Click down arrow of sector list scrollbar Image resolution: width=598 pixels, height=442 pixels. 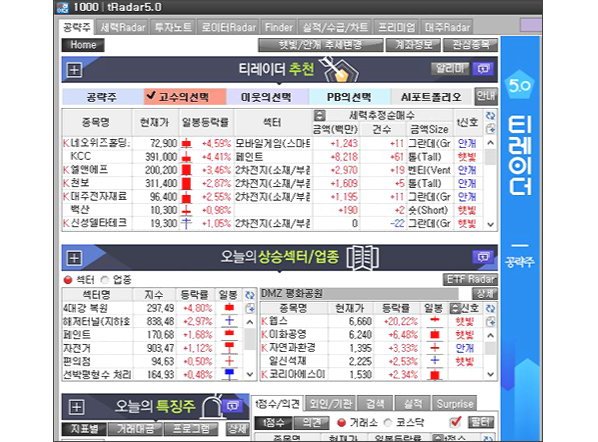click(x=250, y=374)
